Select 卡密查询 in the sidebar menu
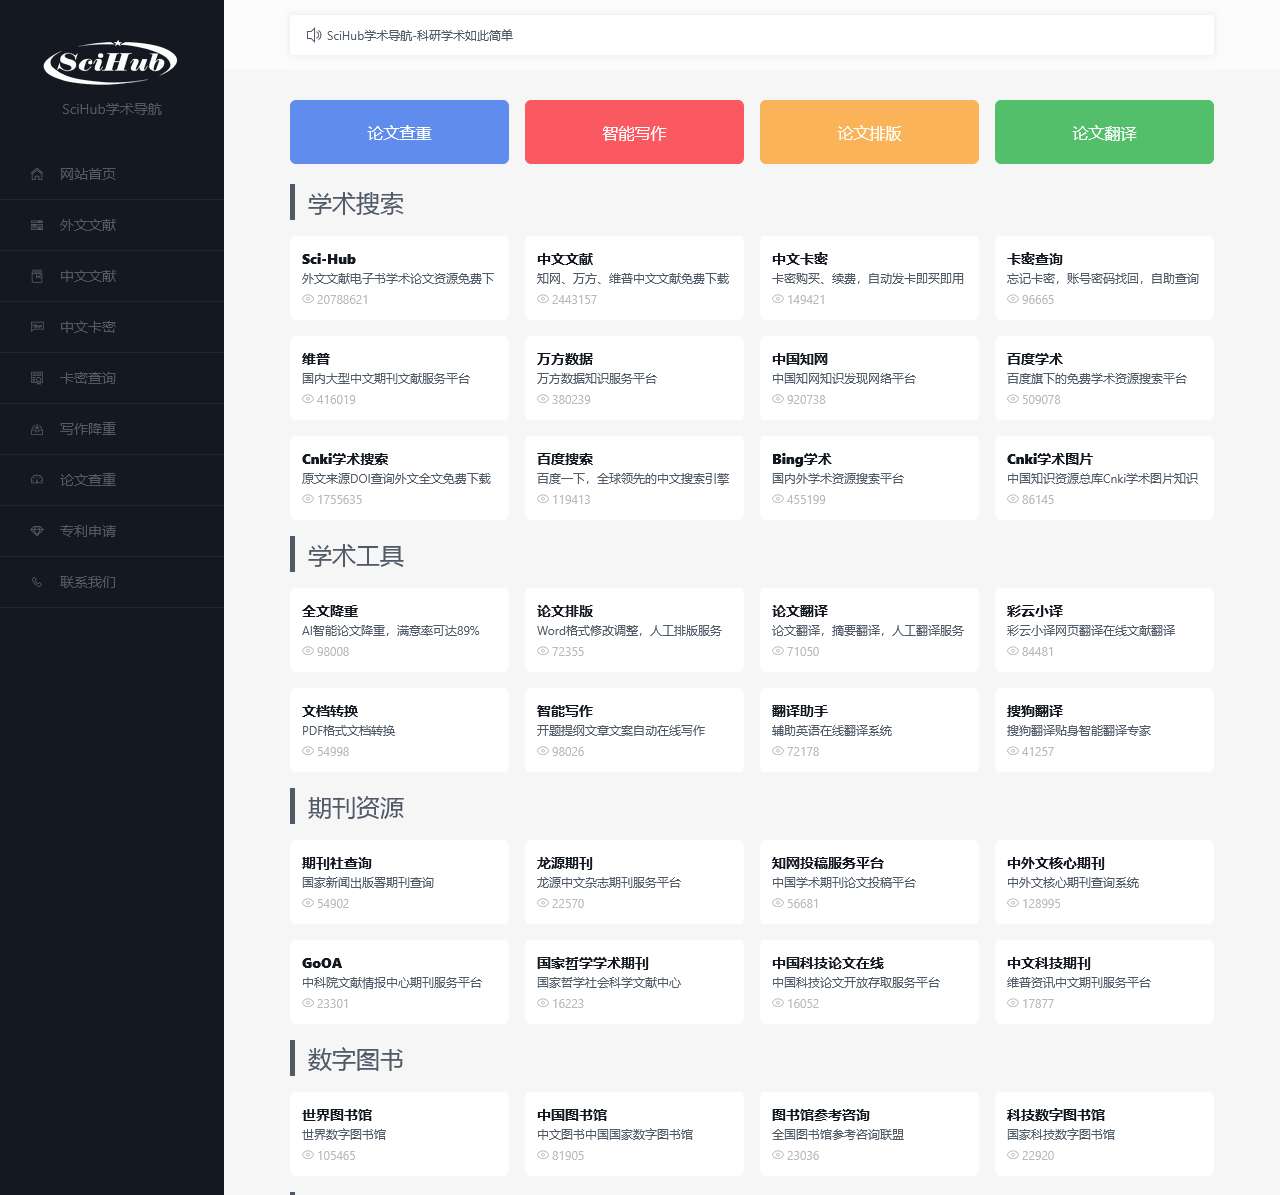Viewport: 1280px width, 1195px height. [88, 378]
